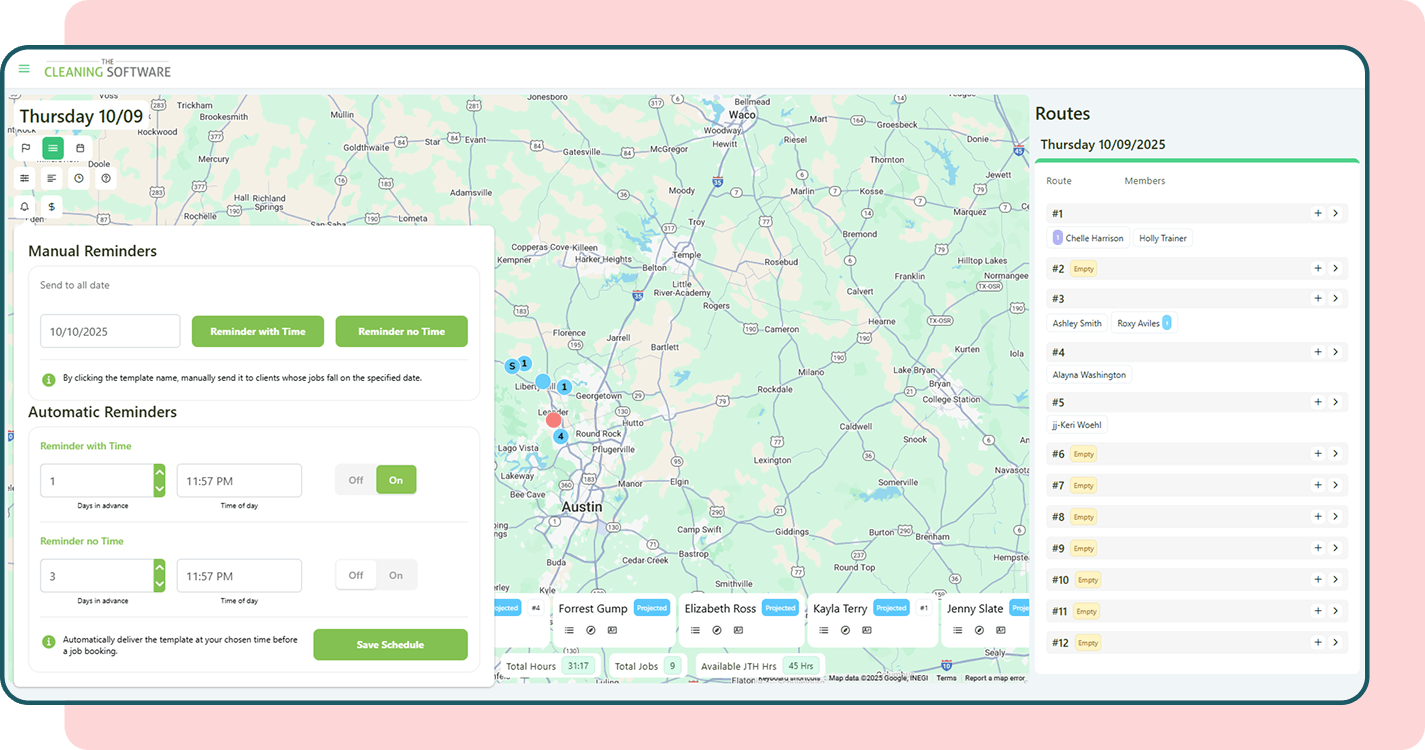1425x750 pixels.
Task: Open compass icon on Forrest Gump card
Action: pos(590,630)
